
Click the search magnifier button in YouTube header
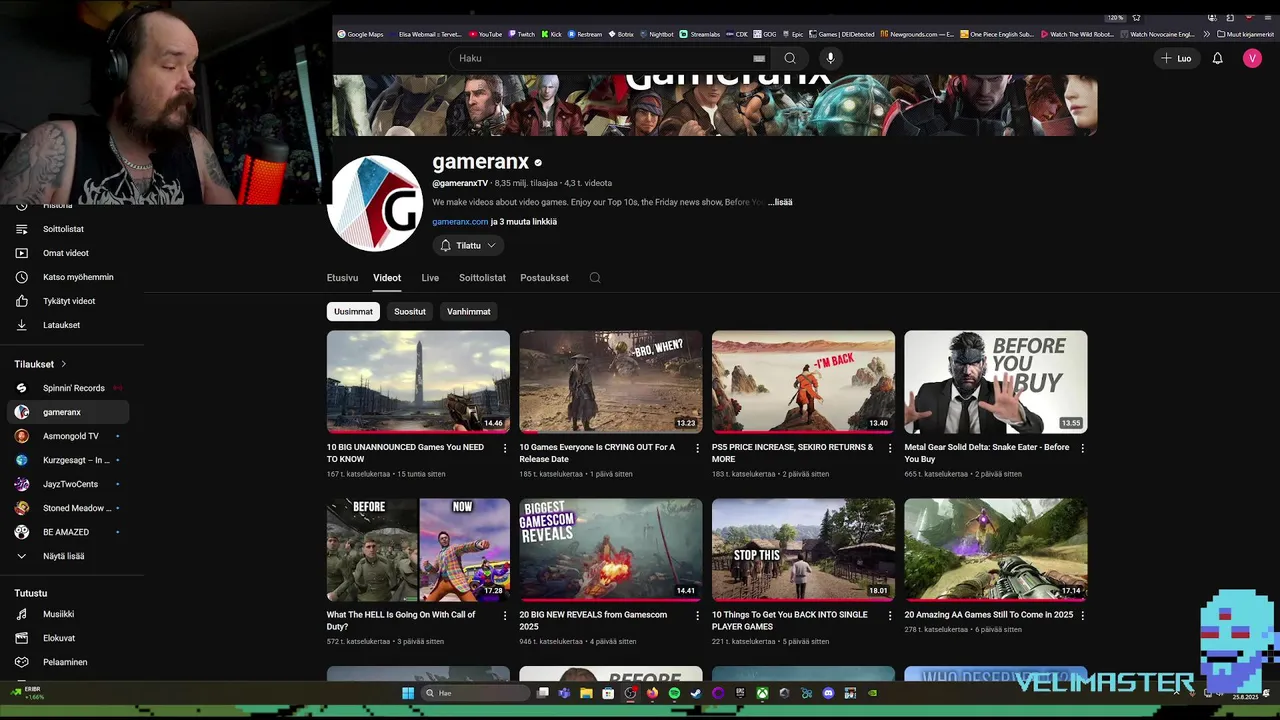[790, 58]
